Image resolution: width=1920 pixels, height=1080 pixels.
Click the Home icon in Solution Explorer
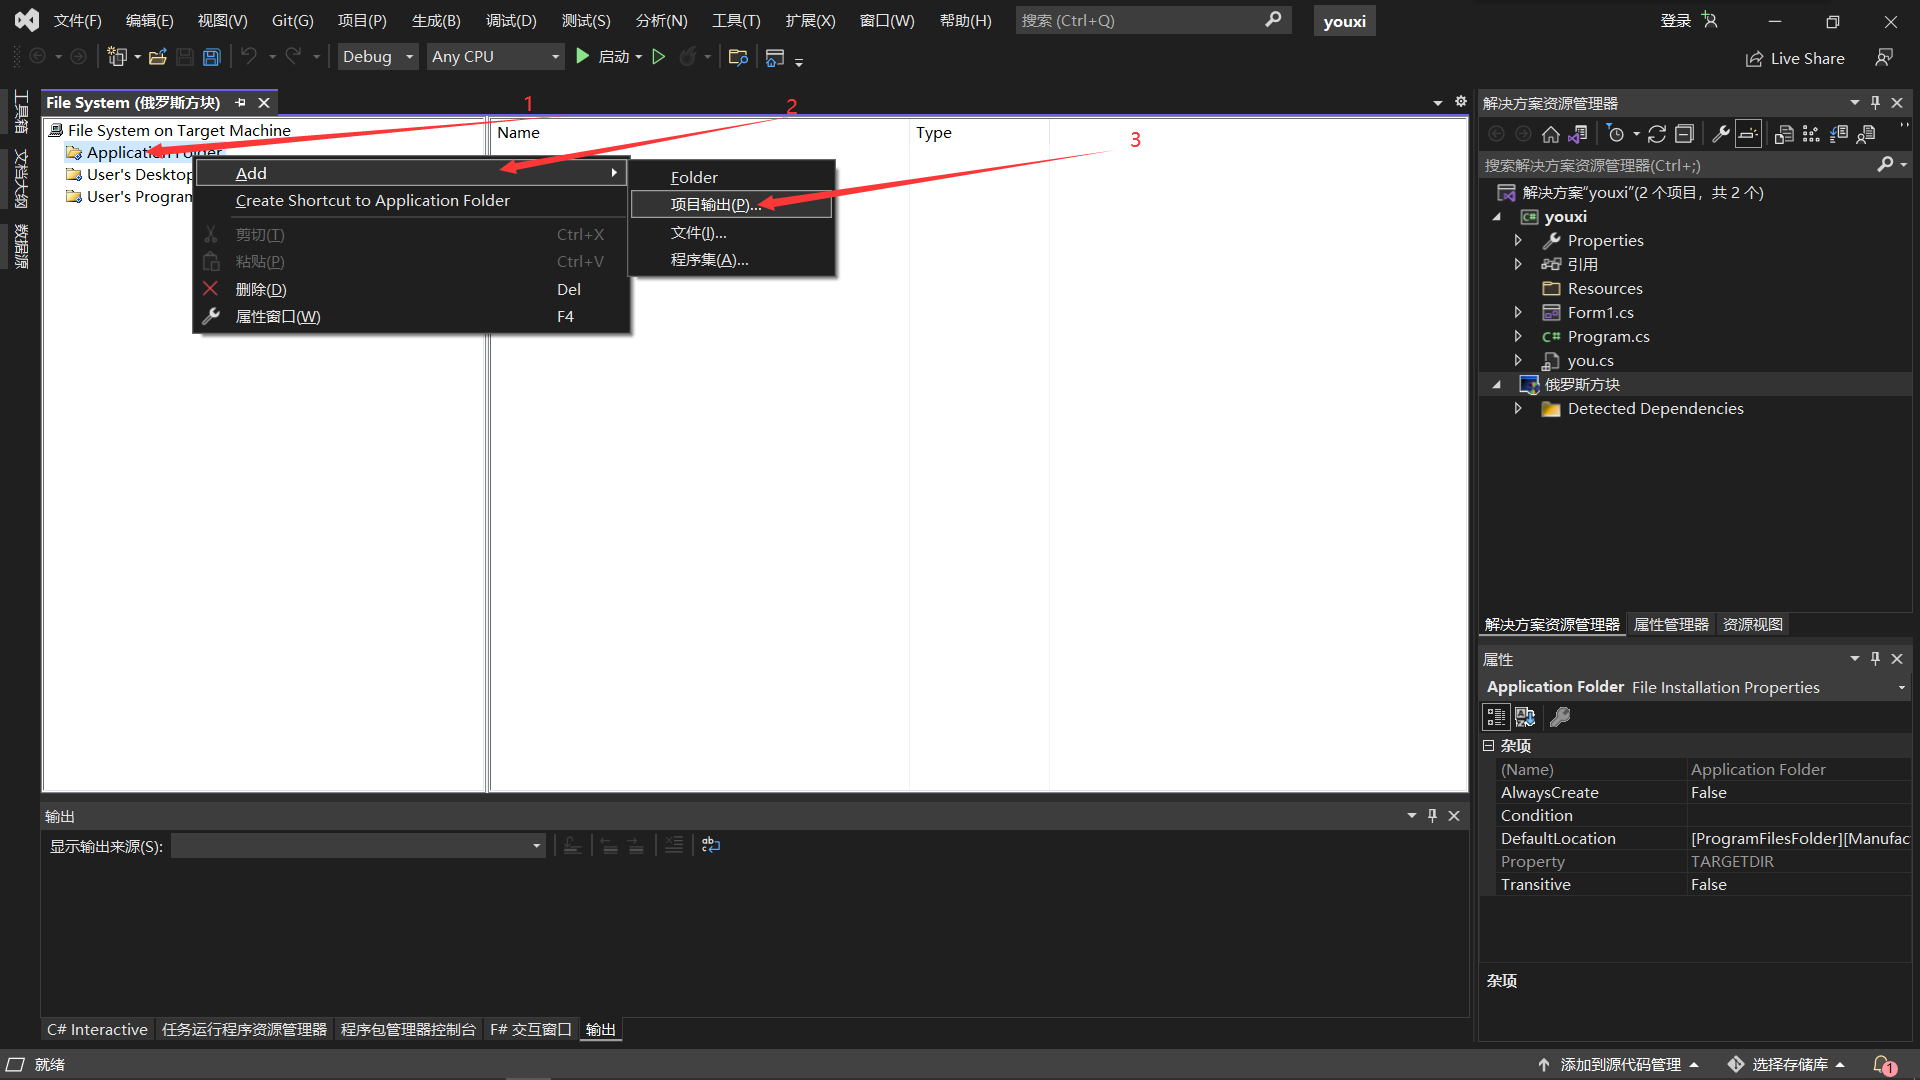(x=1551, y=134)
